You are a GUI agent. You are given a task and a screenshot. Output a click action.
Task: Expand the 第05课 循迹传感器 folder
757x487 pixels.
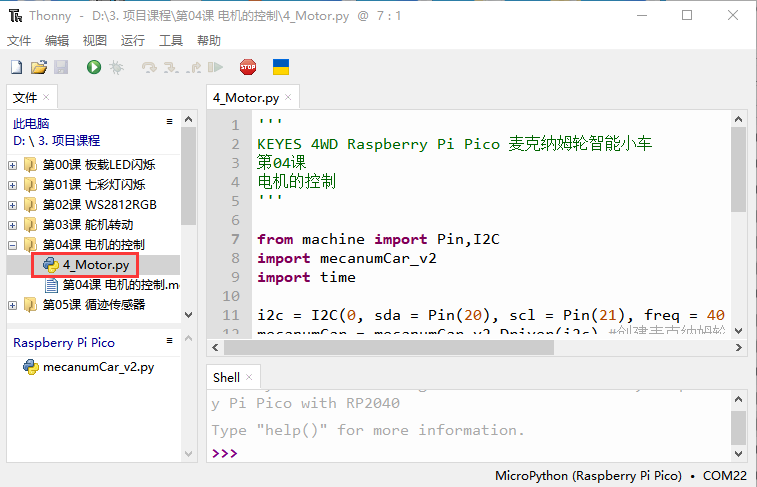(x=13, y=306)
